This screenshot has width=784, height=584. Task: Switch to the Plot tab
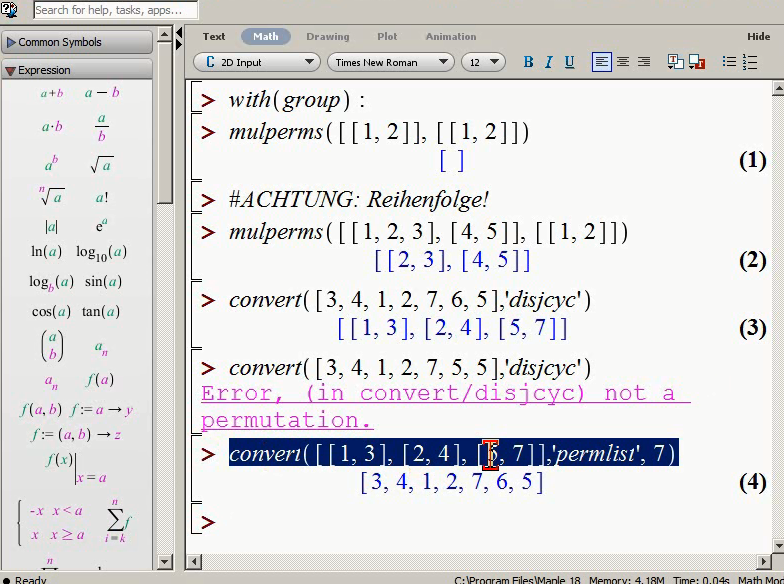tap(387, 36)
